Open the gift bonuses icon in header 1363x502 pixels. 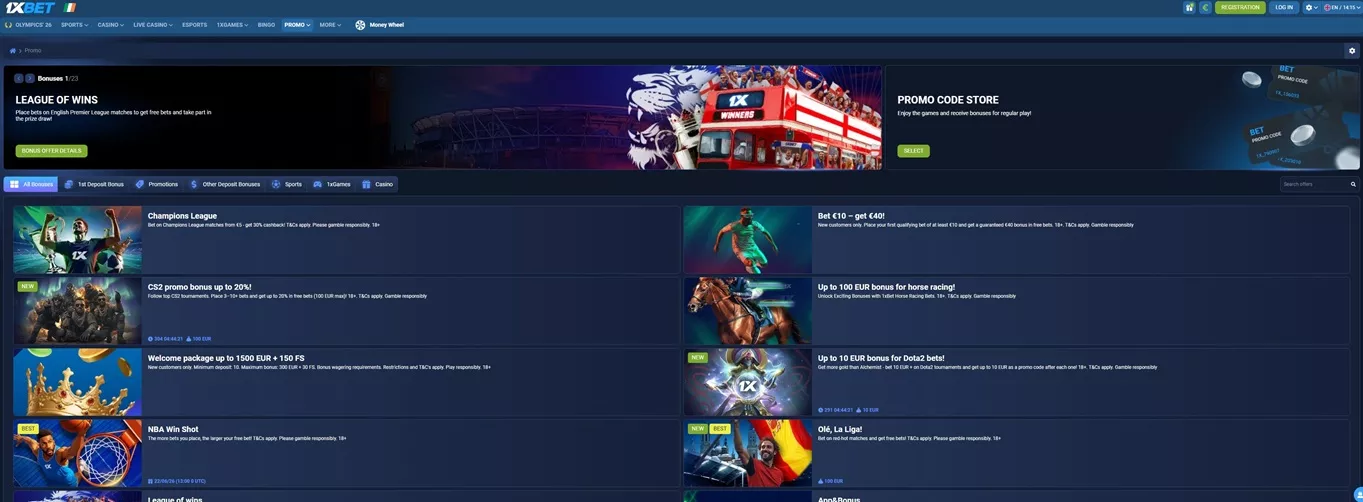(x=1189, y=7)
